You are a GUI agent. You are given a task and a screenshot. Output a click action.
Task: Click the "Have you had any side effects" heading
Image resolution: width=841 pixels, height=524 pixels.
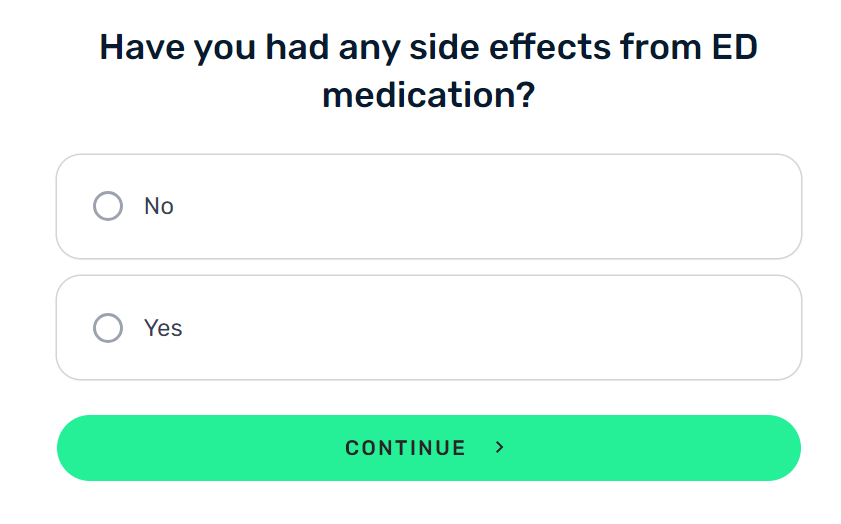pyautogui.click(x=429, y=71)
